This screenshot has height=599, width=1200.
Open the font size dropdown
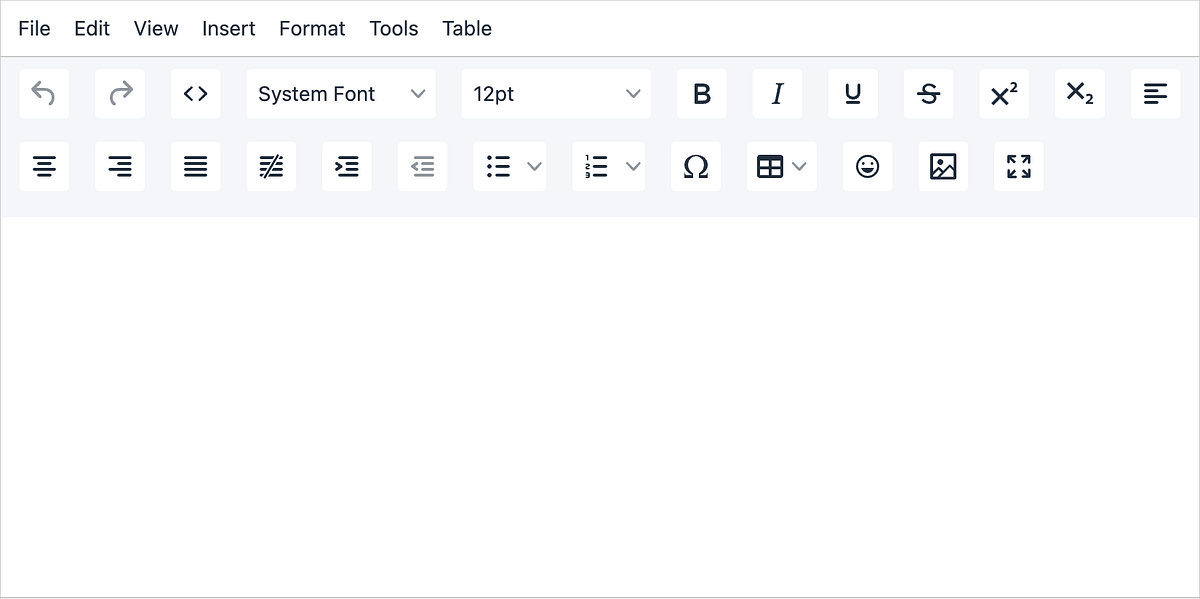click(x=556, y=93)
